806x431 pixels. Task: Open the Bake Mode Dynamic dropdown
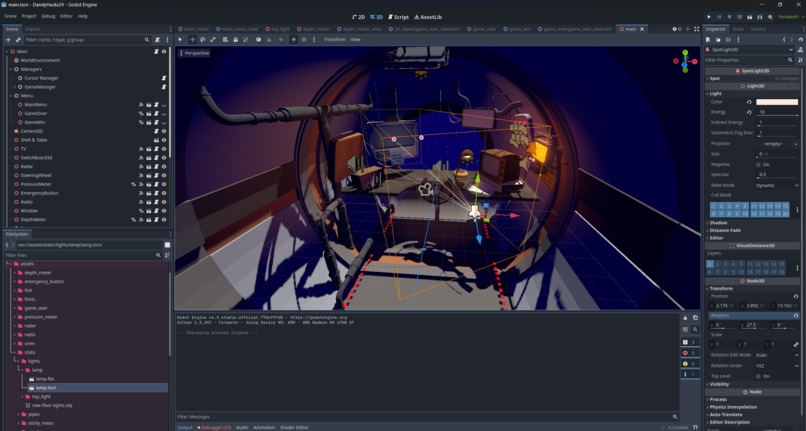[x=778, y=186]
